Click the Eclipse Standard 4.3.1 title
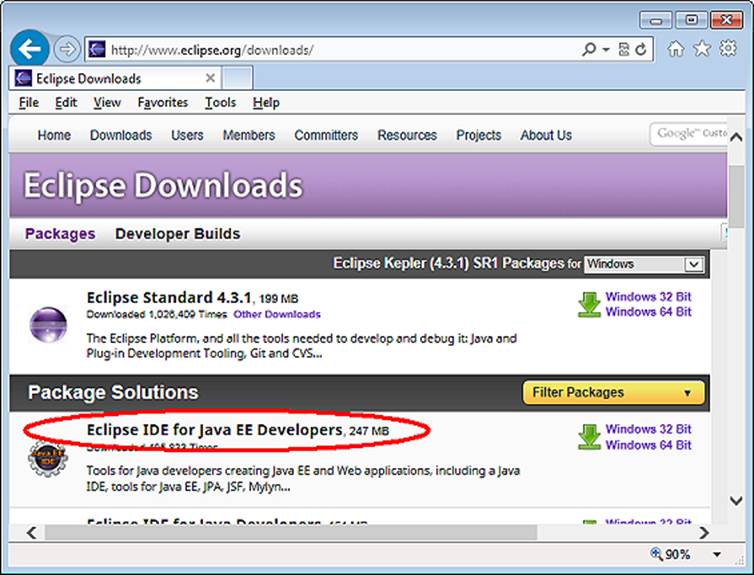The height and width of the screenshot is (575, 754). [169, 298]
